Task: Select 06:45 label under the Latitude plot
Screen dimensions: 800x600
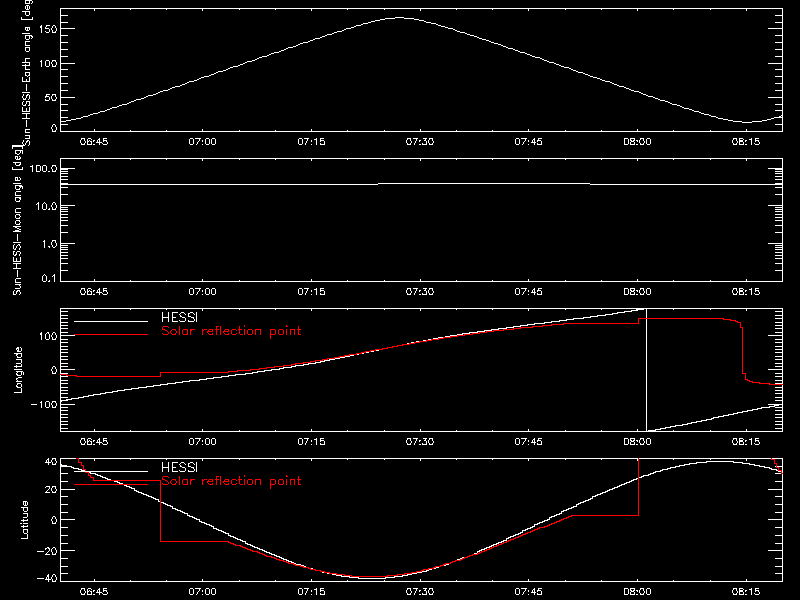Action: pyautogui.click(x=94, y=592)
